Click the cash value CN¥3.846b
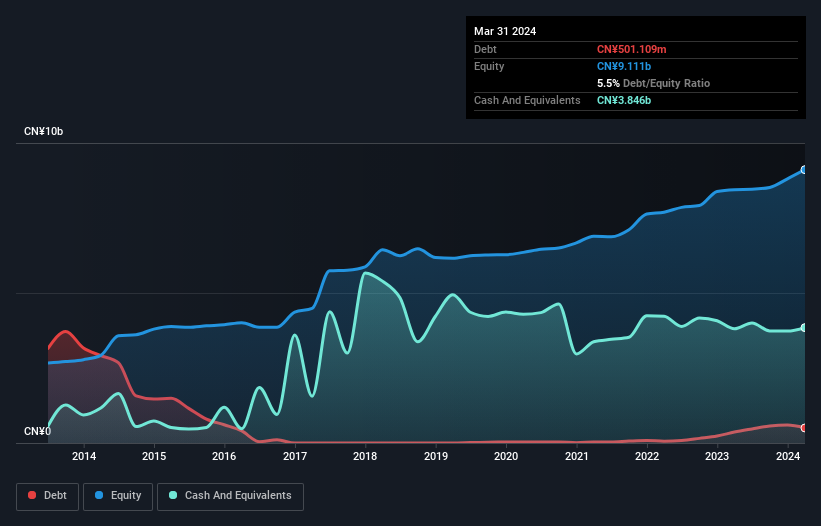 (x=624, y=100)
